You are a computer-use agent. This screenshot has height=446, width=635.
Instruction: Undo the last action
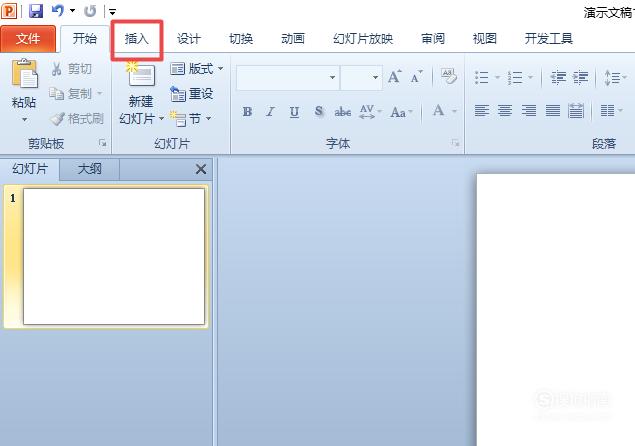pyautogui.click(x=58, y=11)
